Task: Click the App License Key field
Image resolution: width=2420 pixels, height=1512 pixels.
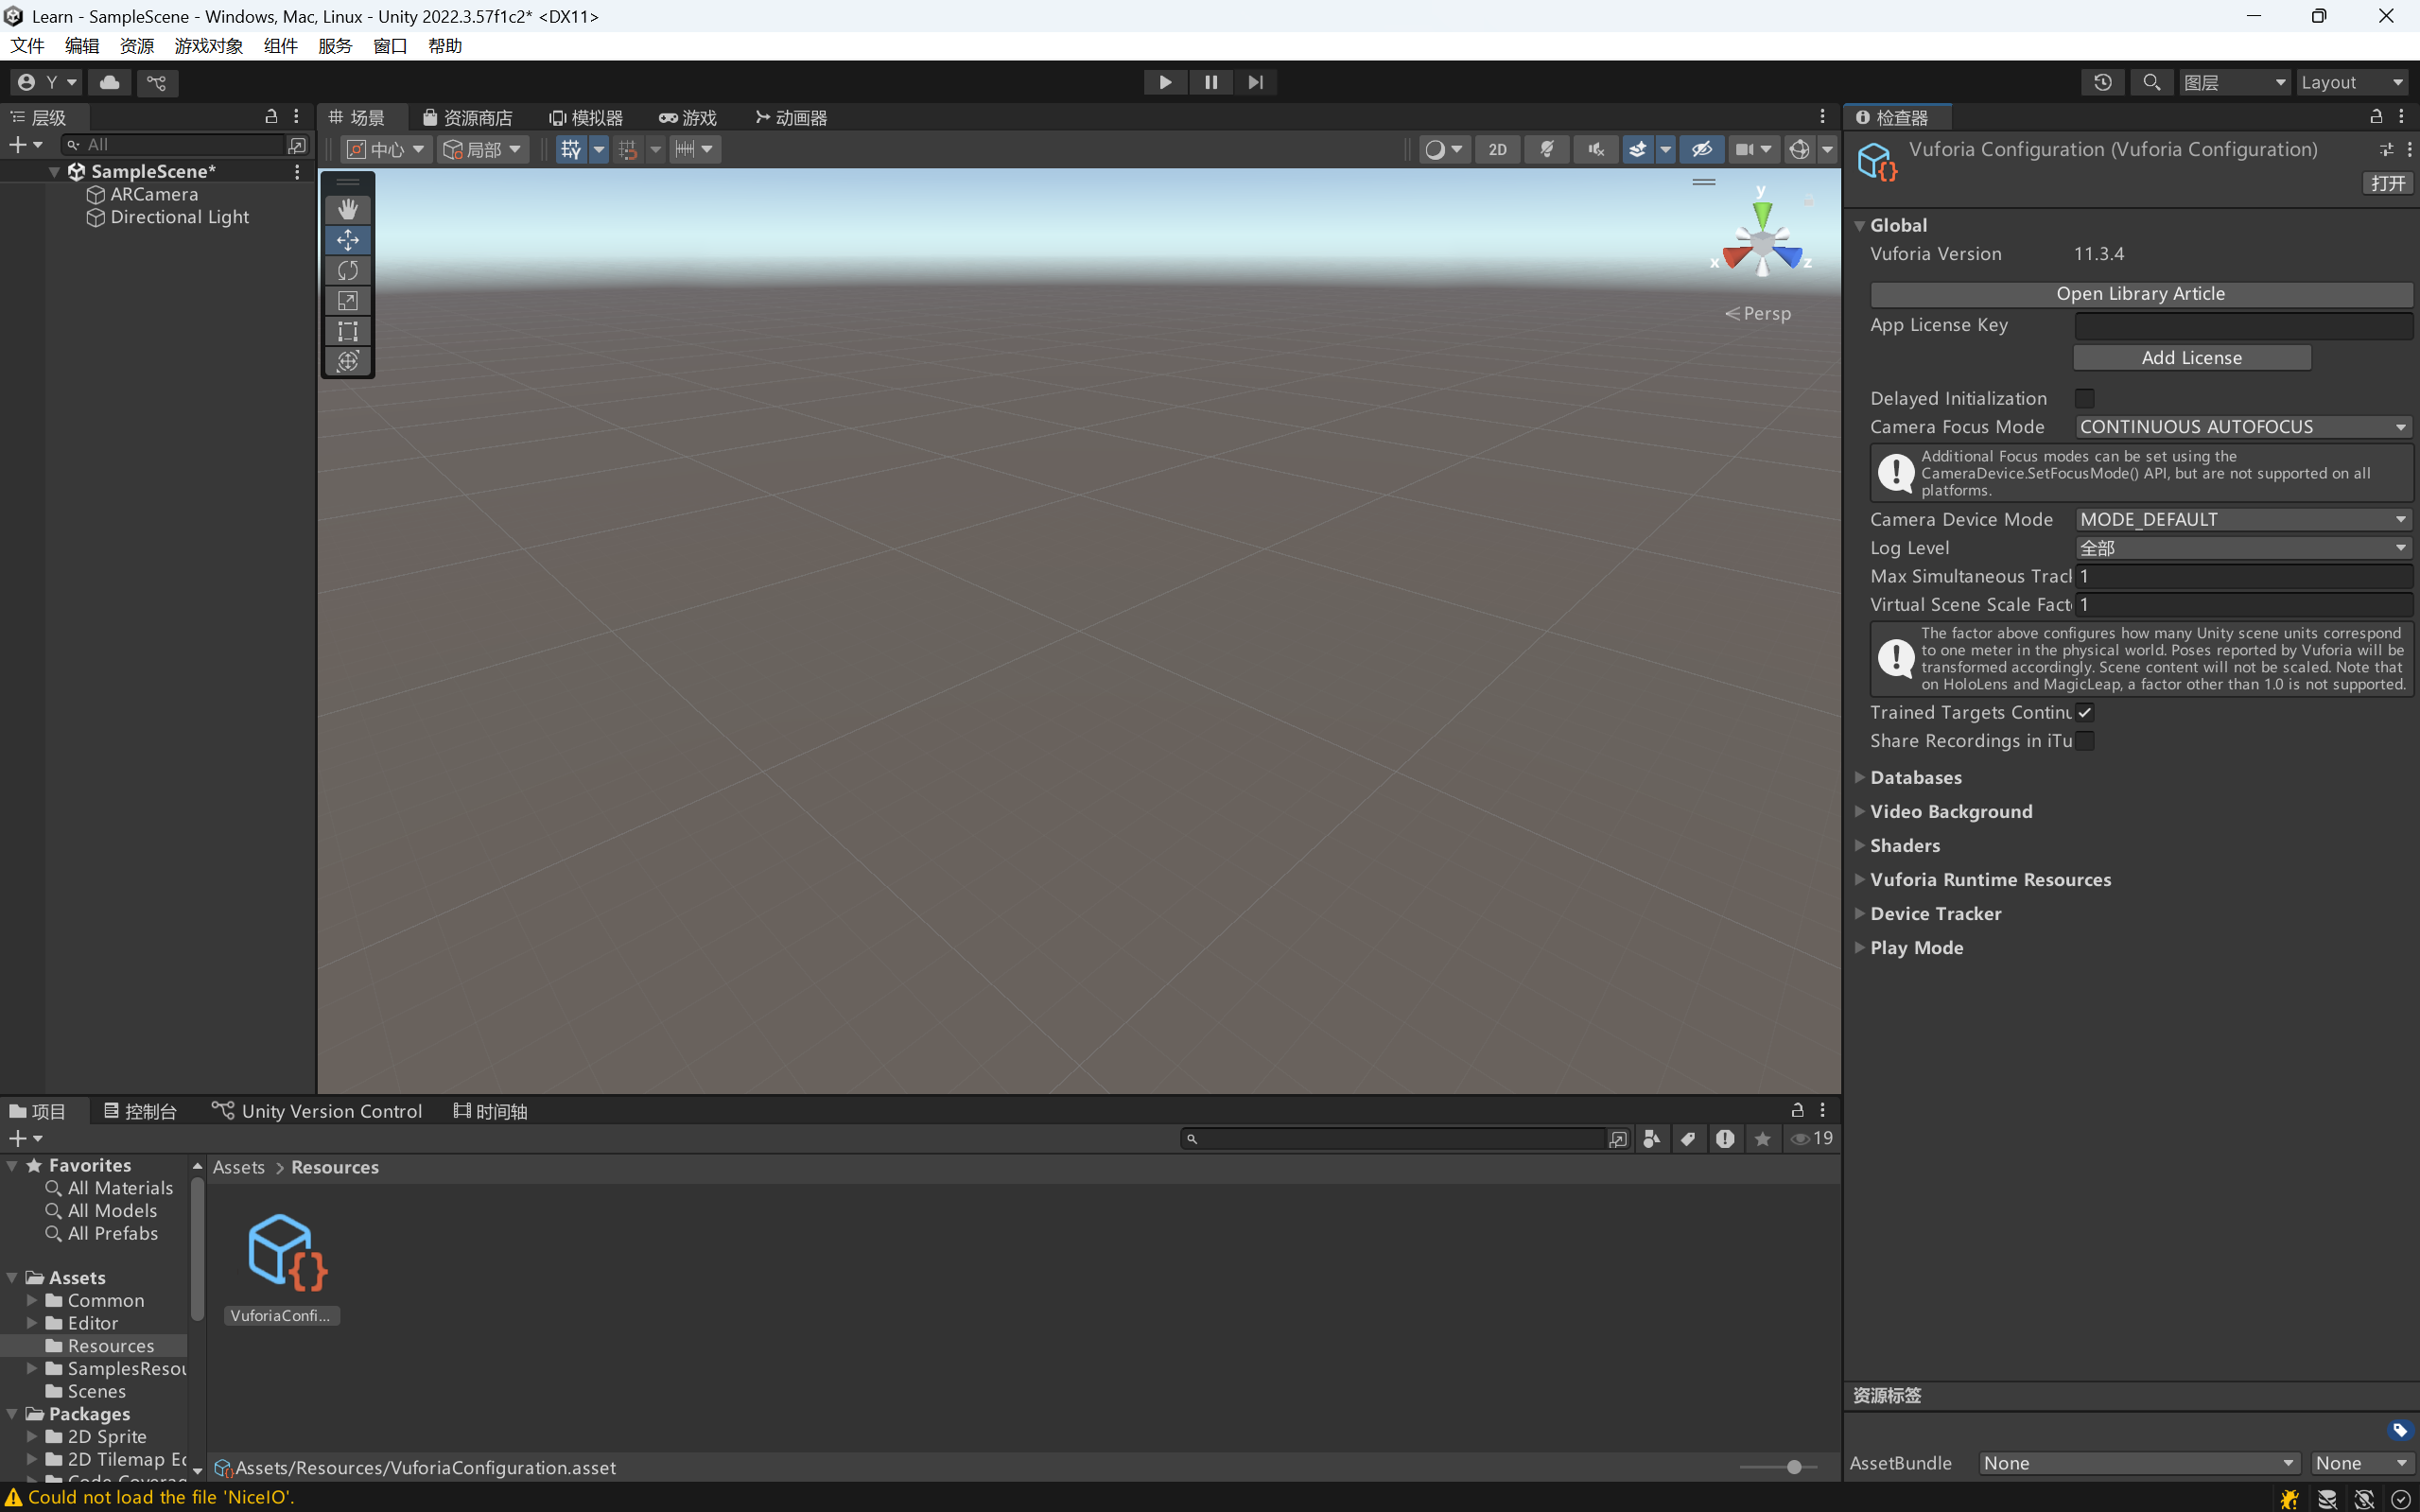Action: 2243,325
